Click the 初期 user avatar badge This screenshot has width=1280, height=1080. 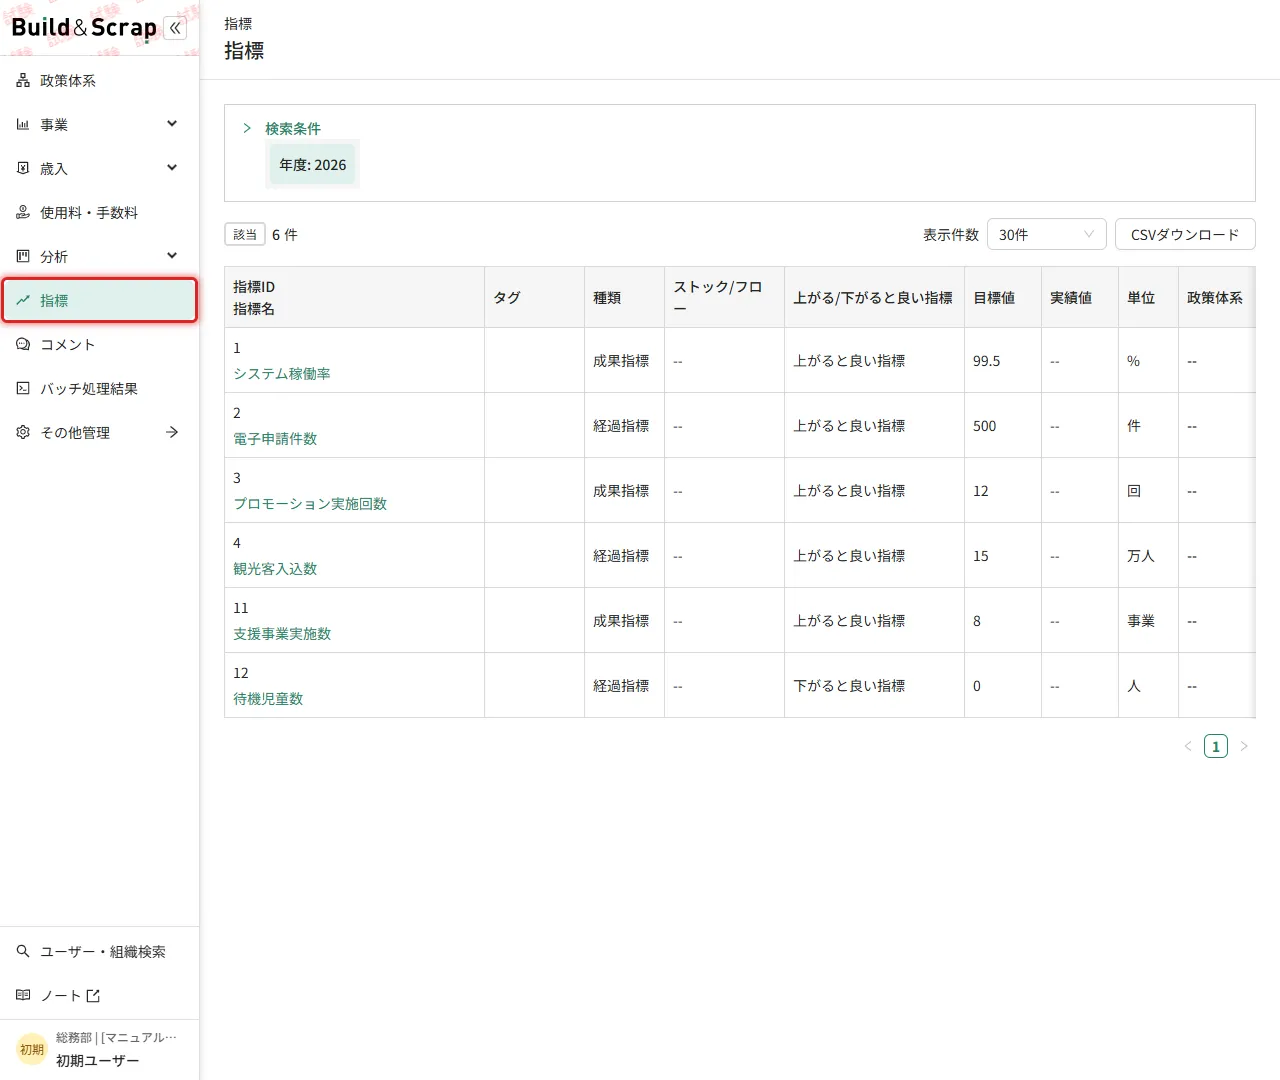tap(32, 1049)
